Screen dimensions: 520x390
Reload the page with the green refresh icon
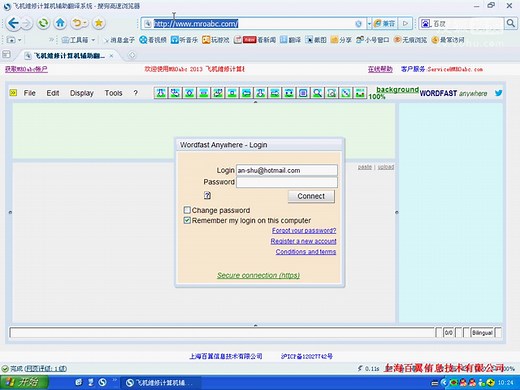(x=43, y=23)
